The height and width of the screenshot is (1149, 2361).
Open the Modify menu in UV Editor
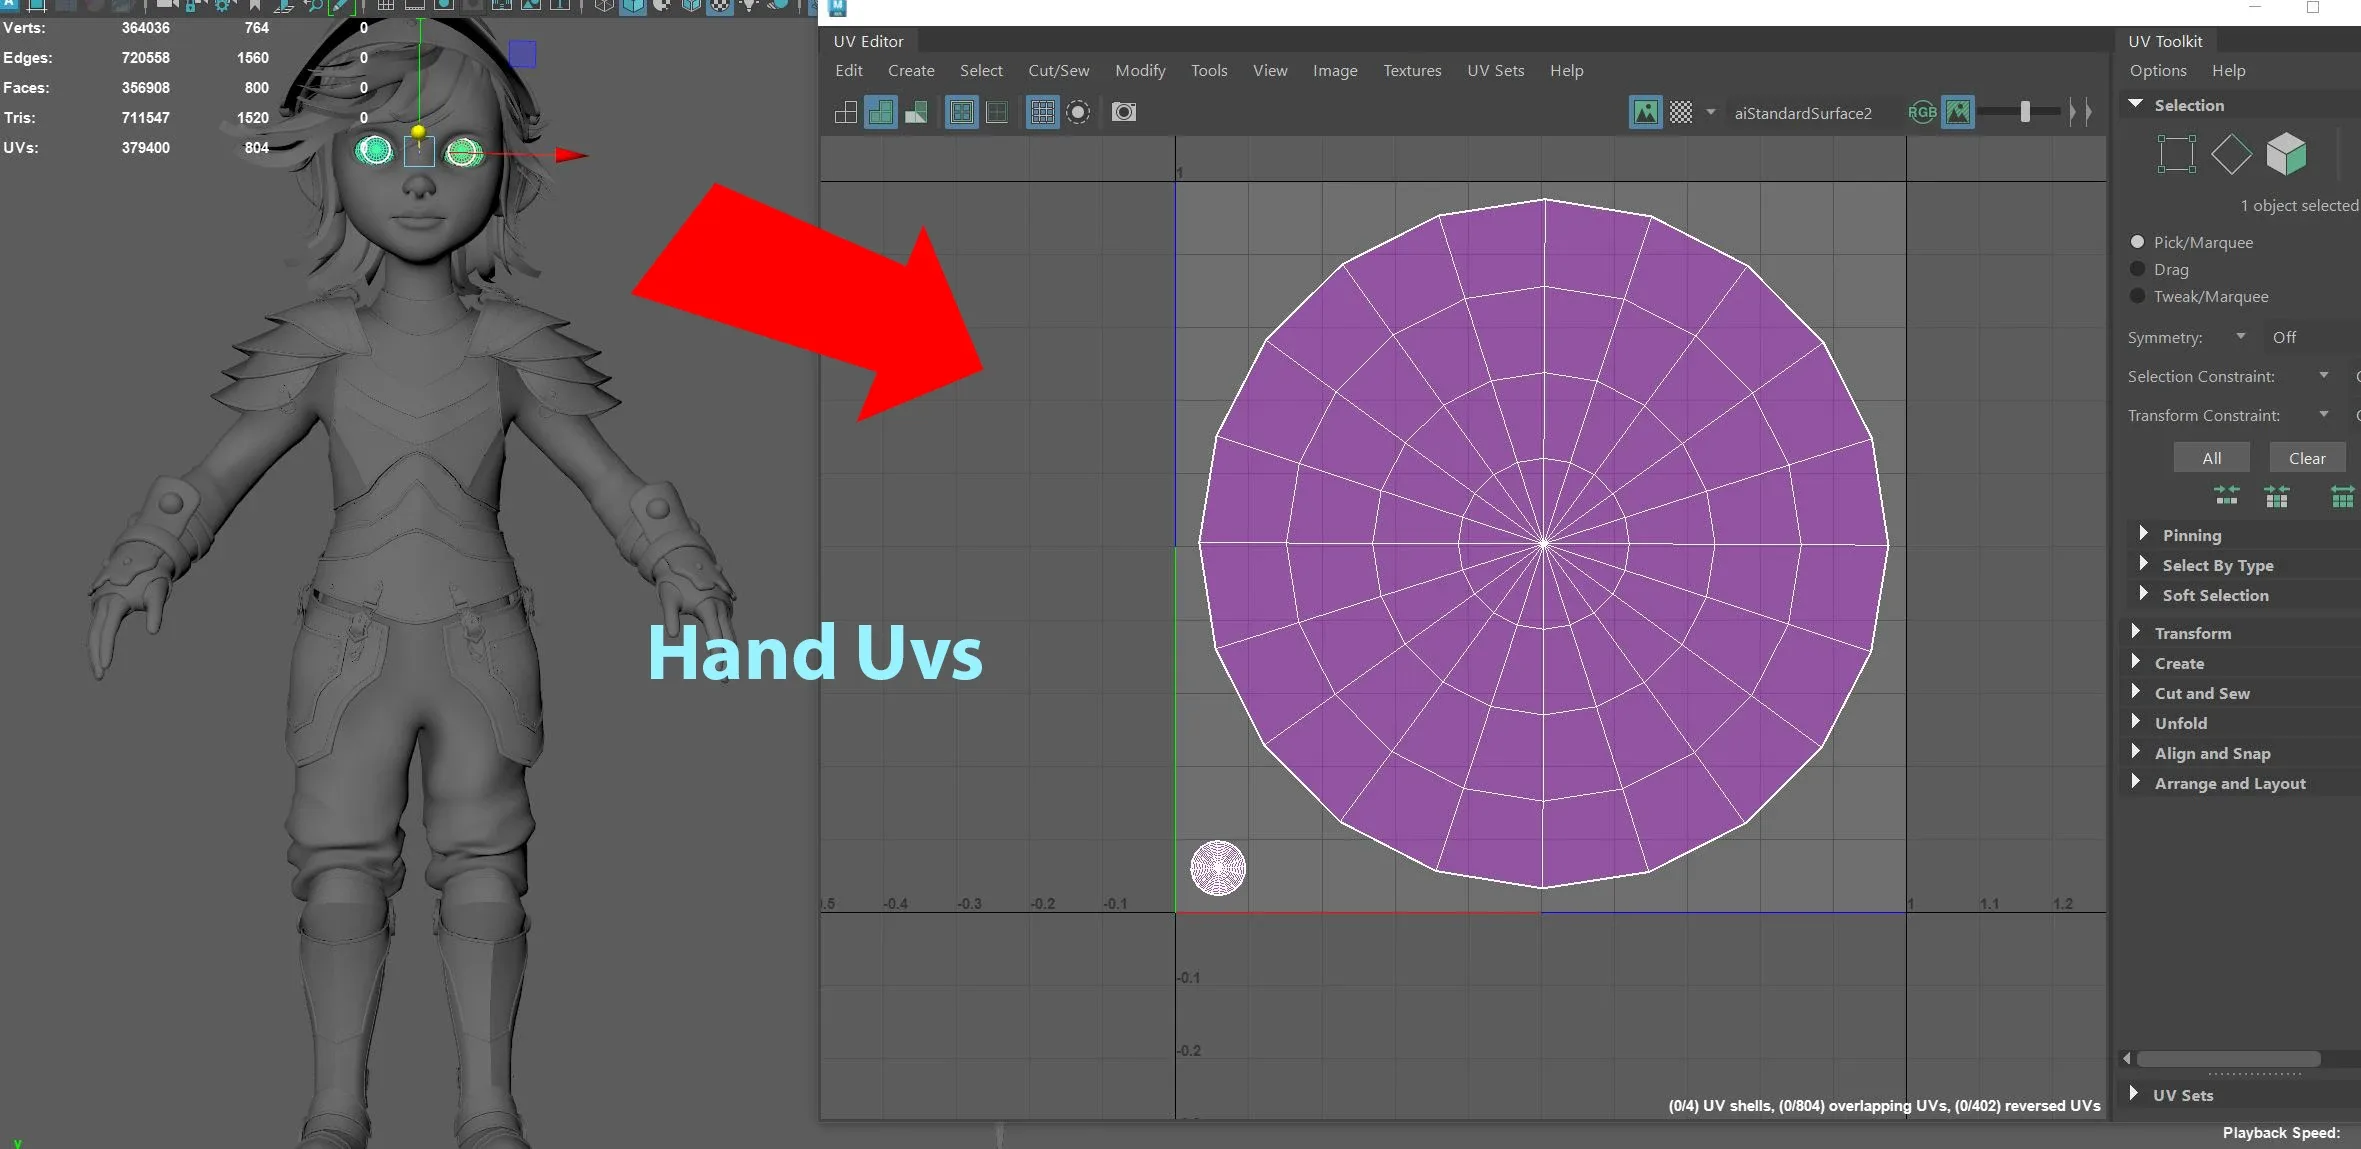coord(1138,71)
